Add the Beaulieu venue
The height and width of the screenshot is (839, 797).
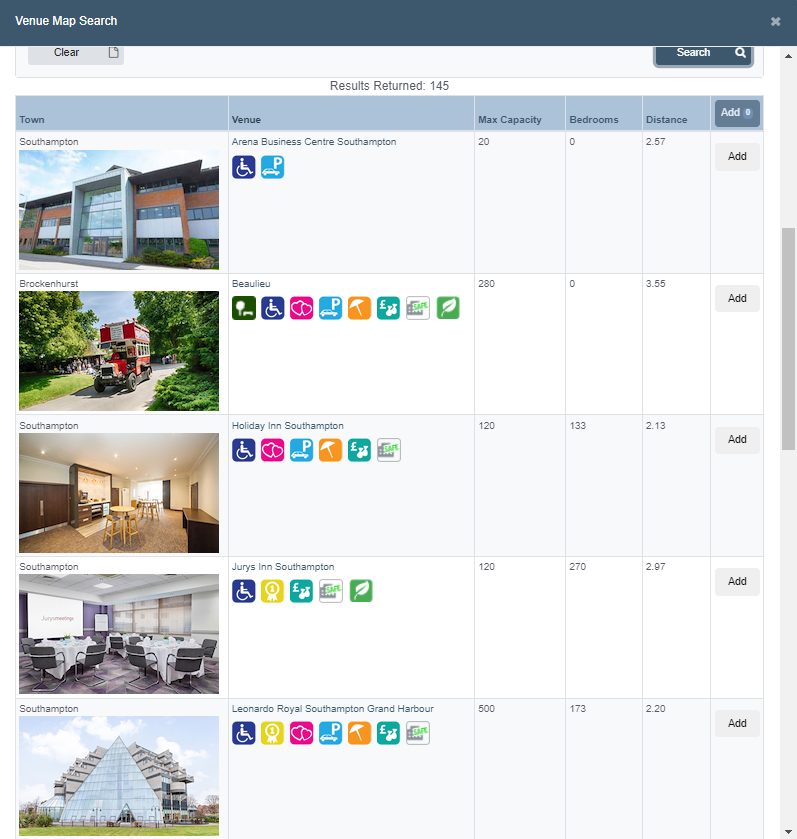pyautogui.click(x=737, y=299)
